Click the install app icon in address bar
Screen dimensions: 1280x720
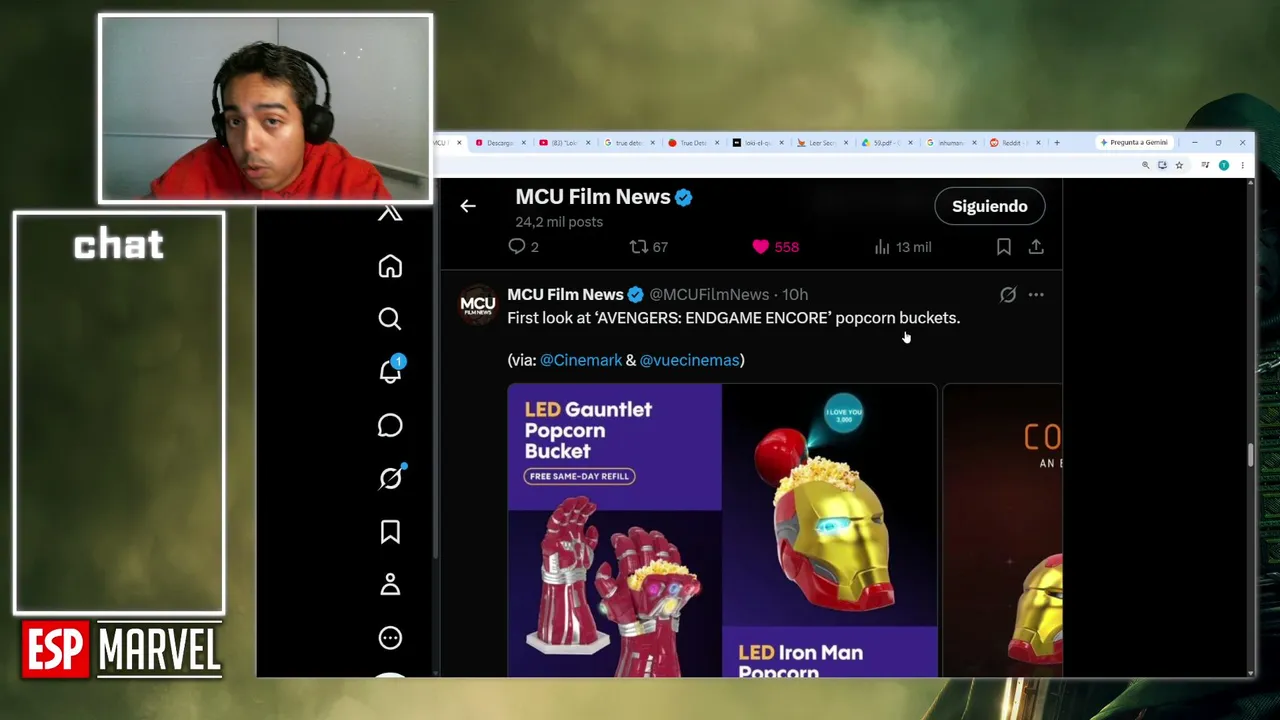pos(1162,165)
